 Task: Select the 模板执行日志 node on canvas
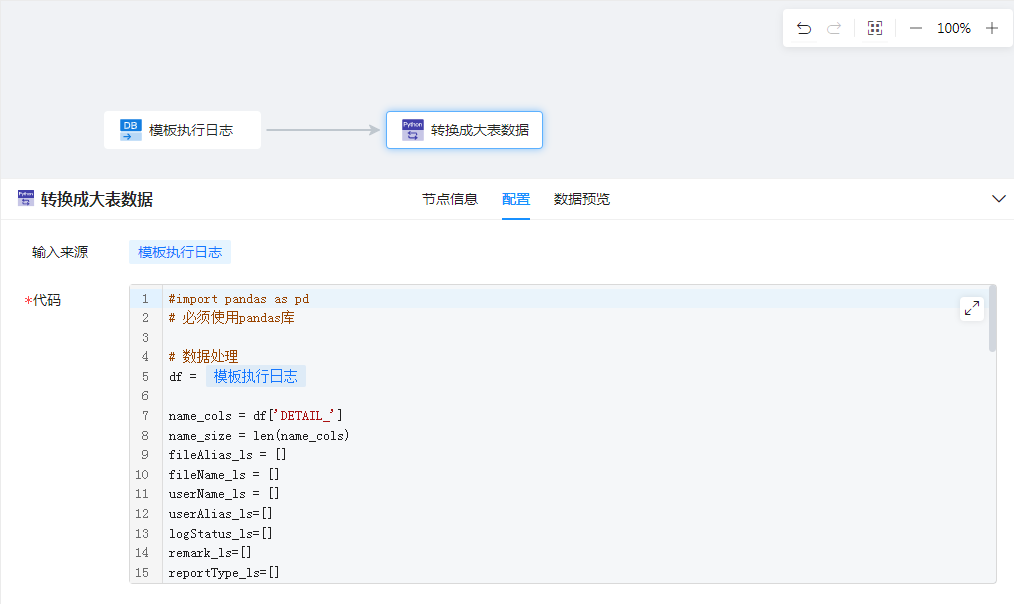point(190,130)
